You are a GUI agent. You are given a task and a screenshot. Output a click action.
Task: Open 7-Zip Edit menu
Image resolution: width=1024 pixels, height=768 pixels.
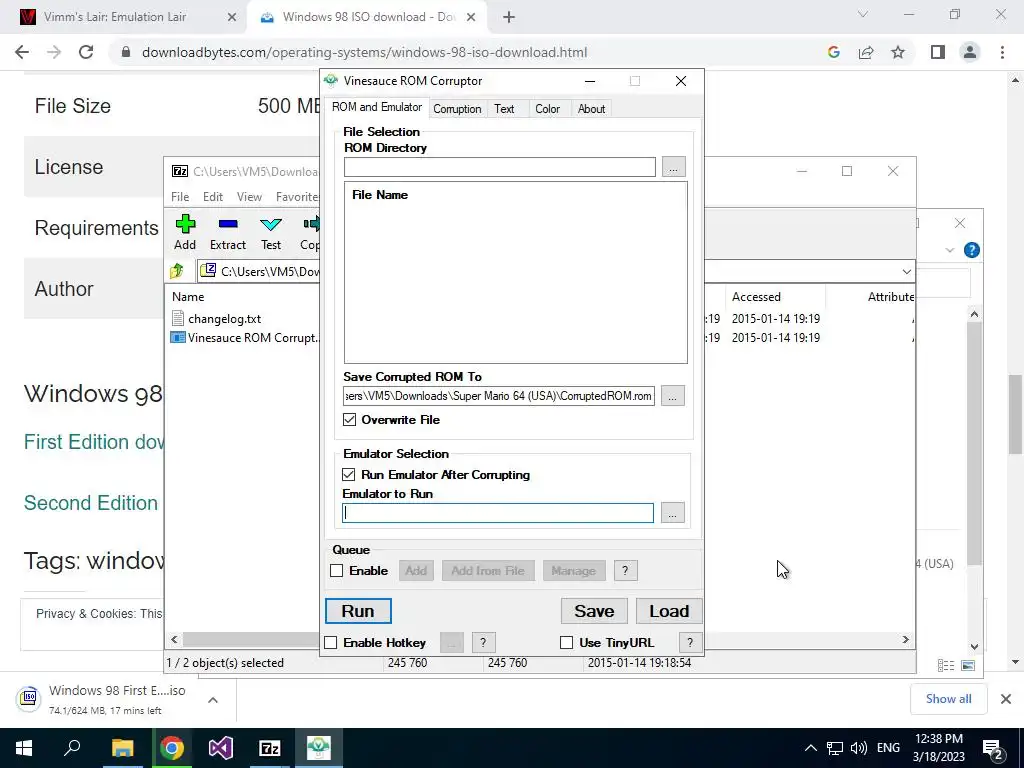(x=213, y=197)
